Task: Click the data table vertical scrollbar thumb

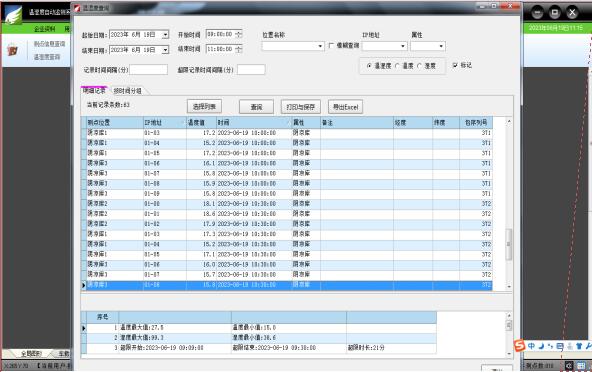Action: pos(509,244)
